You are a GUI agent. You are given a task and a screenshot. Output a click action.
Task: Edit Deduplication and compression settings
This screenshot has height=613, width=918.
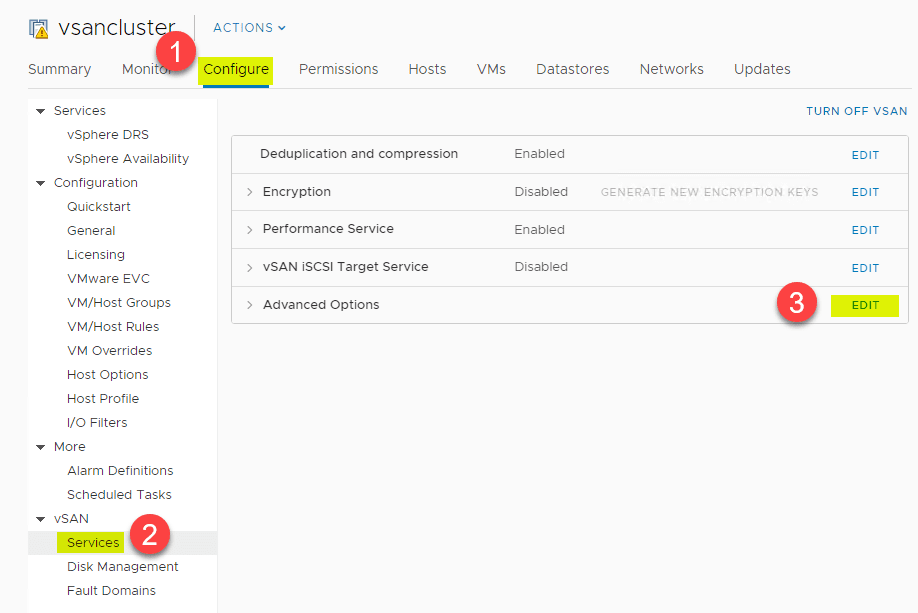click(865, 155)
